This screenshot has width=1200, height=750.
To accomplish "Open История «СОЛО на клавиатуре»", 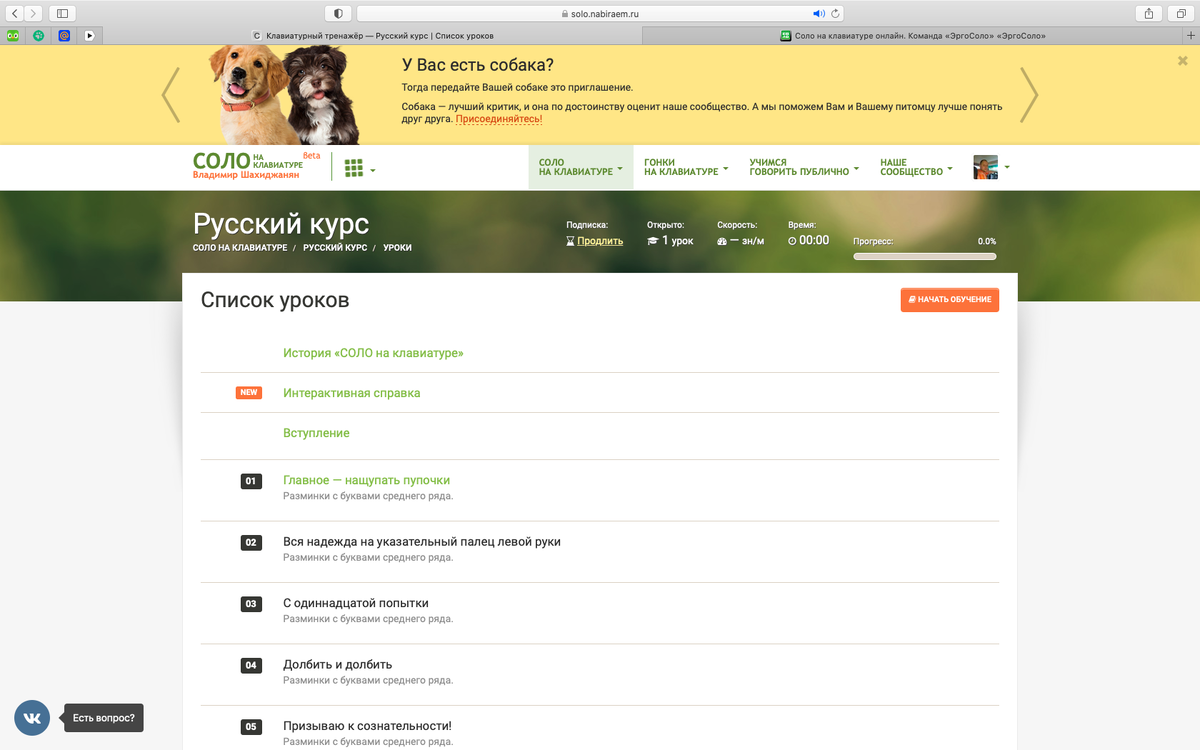I will [x=373, y=353].
